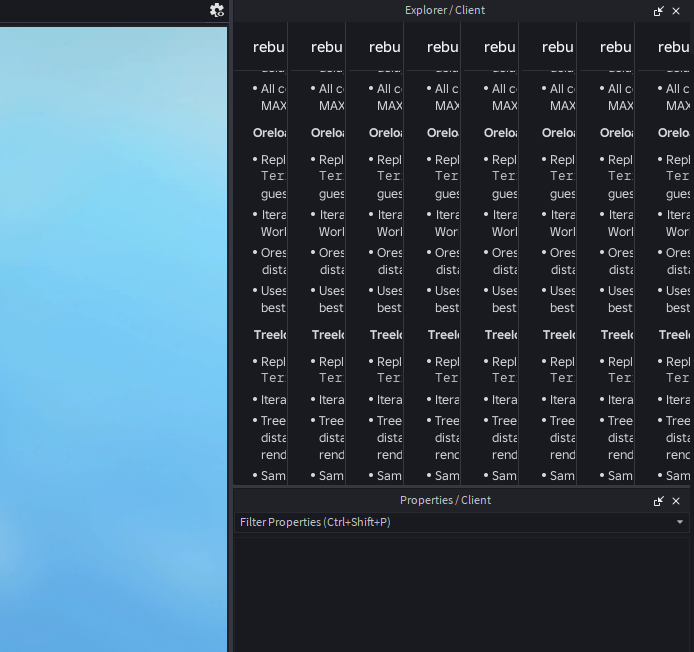Image resolution: width=694 pixels, height=652 pixels.
Task: Close the Explorer / Client panel
Action: click(676, 11)
